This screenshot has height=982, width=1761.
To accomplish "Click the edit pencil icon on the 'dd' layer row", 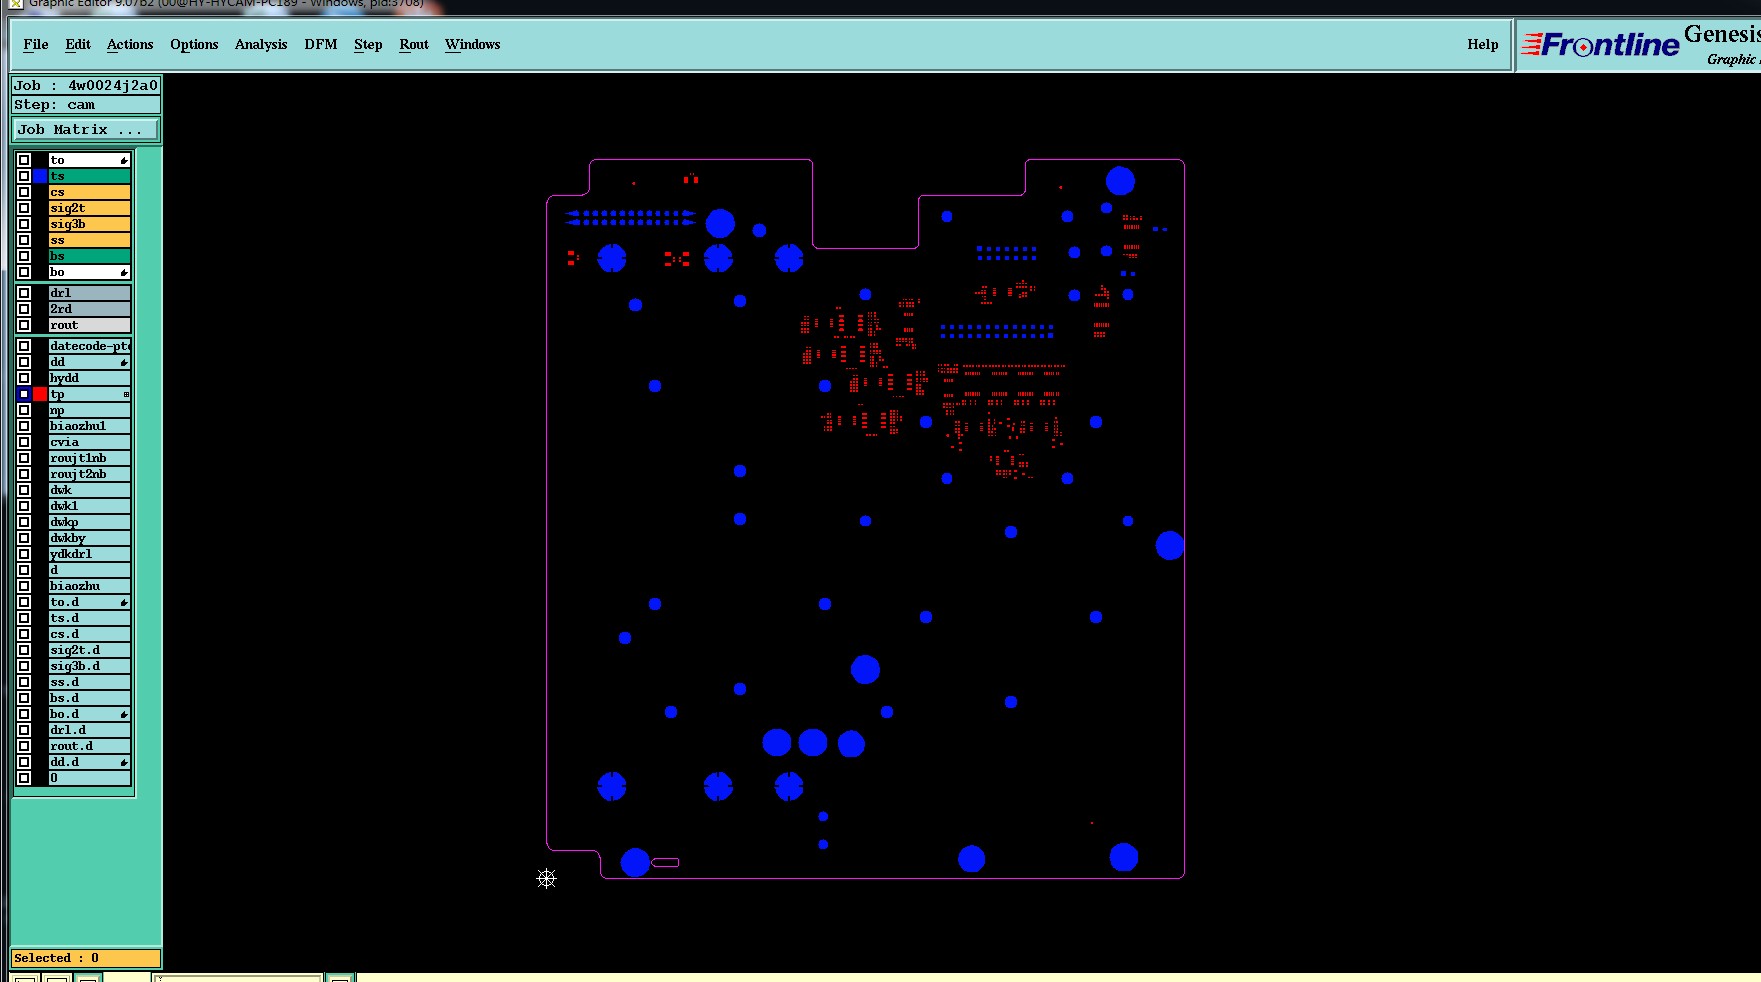I will [x=124, y=362].
